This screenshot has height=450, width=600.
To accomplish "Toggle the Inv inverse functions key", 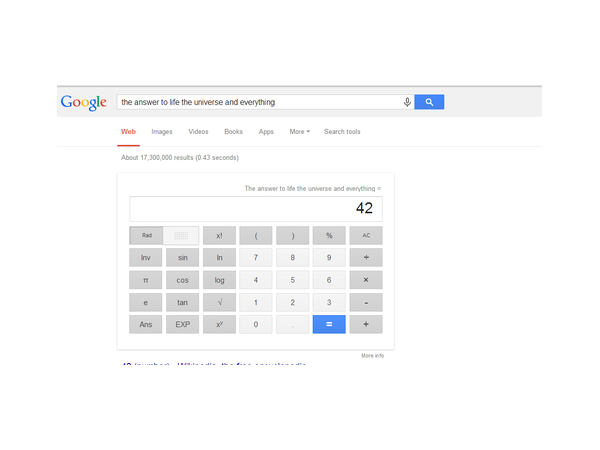I will pyautogui.click(x=146, y=258).
